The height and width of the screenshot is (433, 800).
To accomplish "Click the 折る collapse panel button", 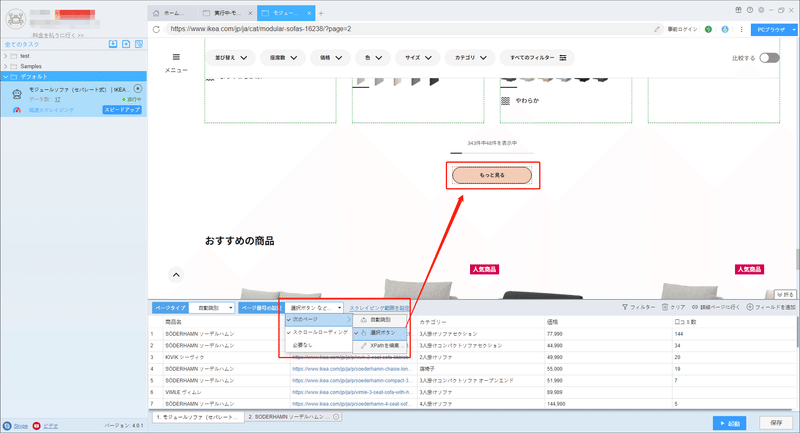I will 786,294.
